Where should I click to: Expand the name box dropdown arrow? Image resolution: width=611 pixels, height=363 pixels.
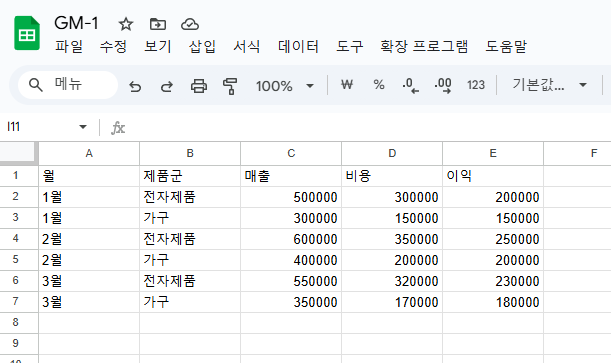tap(83, 127)
